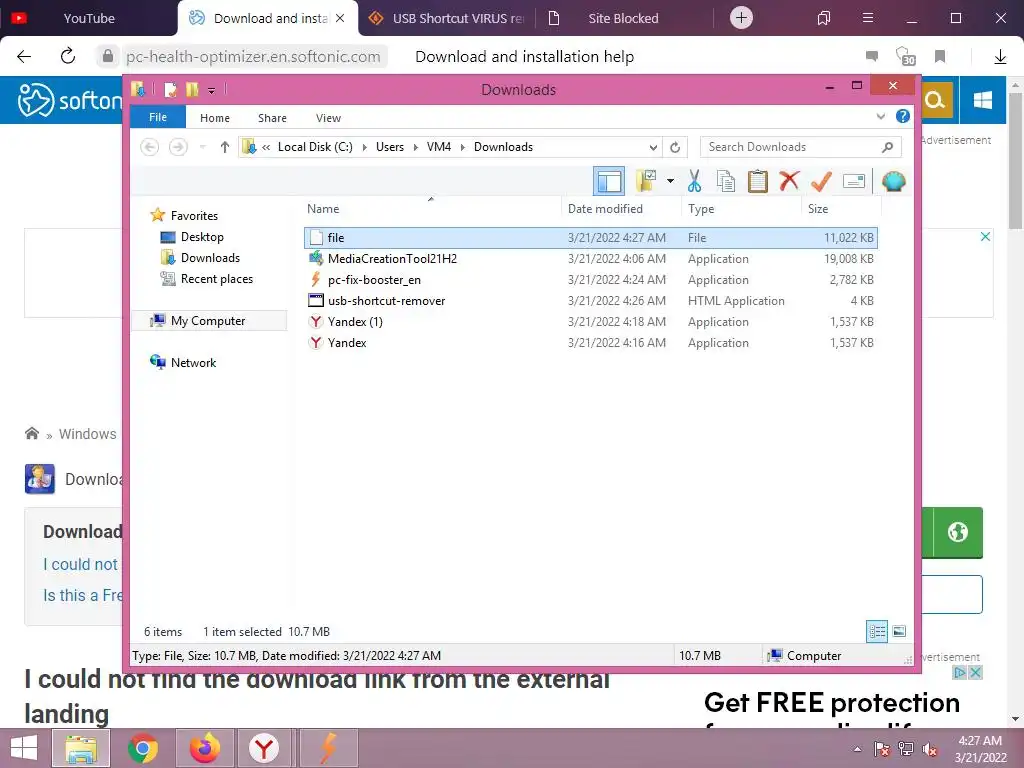Open the Home ribbon tab
Screen dimensions: 1024x768
pyautogui.click(x=215, y=118)
